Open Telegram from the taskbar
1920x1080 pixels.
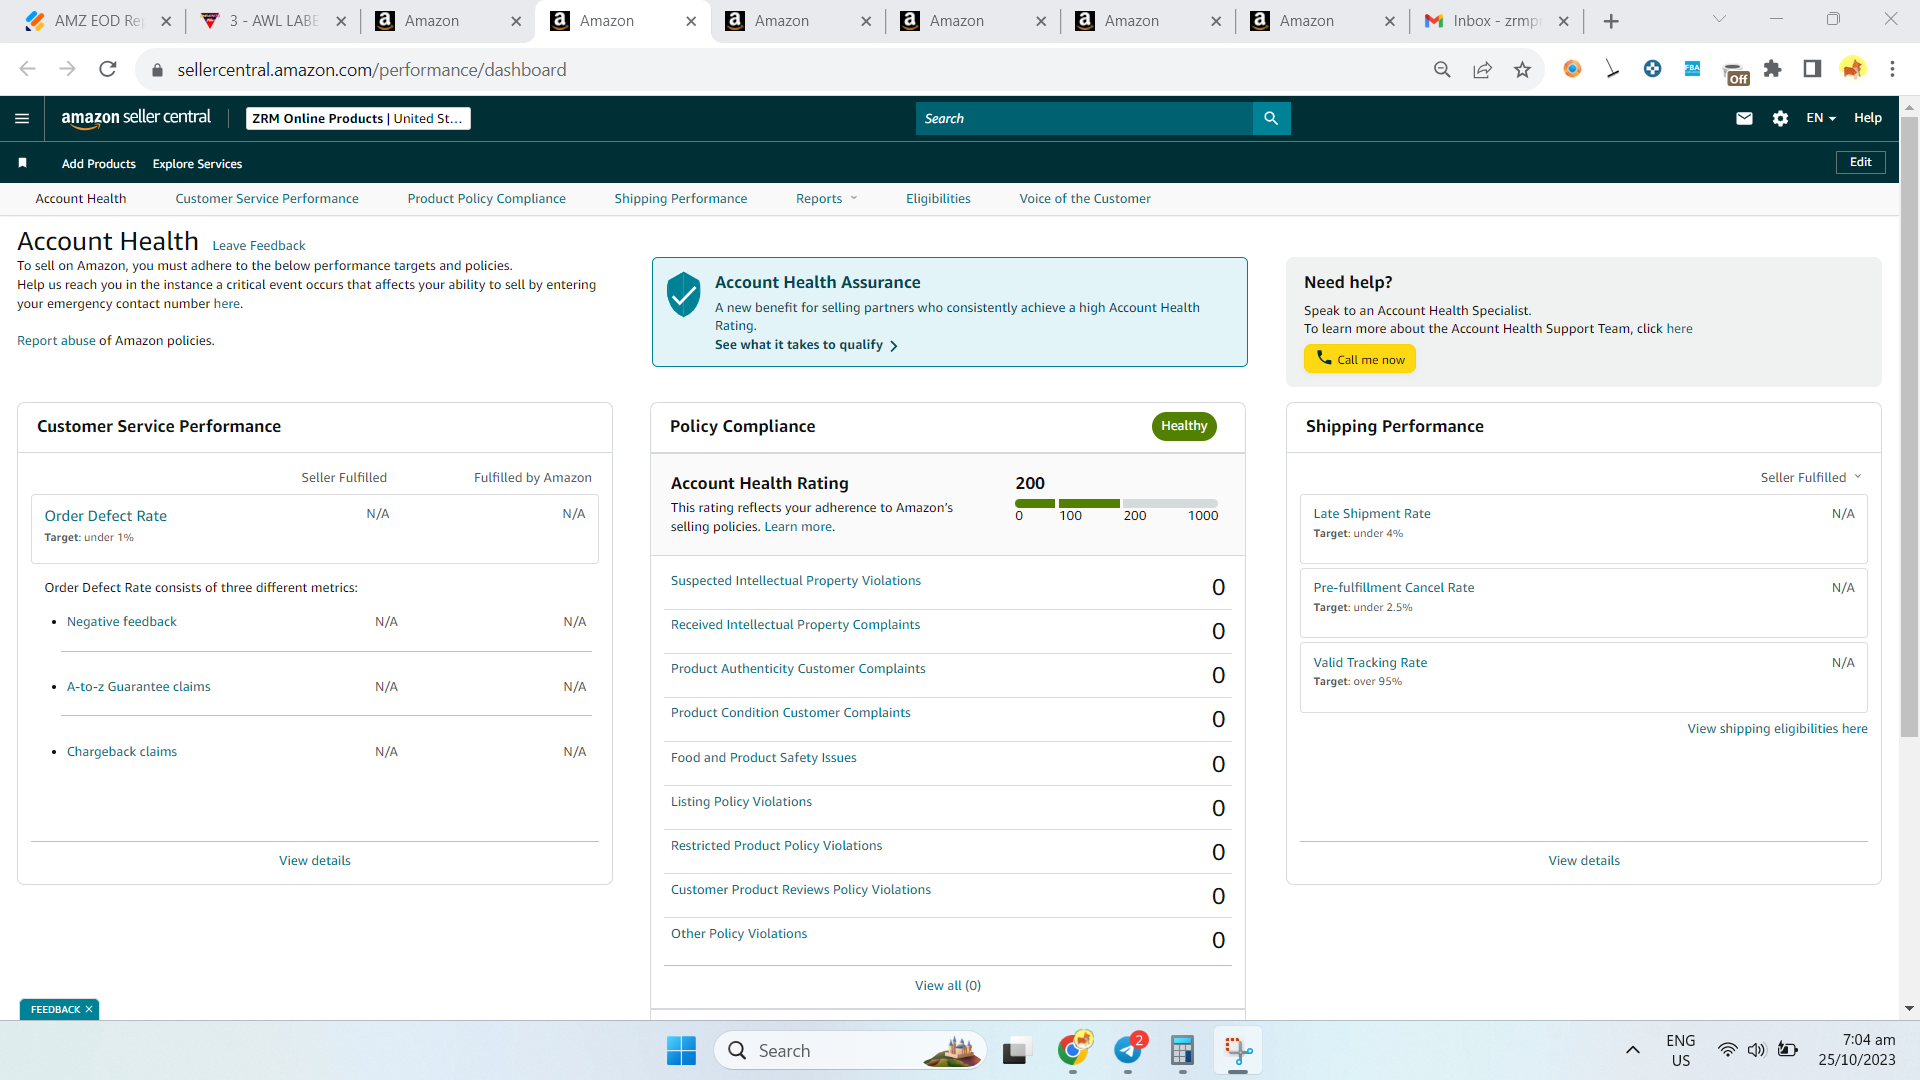tap(1128, 1050)
